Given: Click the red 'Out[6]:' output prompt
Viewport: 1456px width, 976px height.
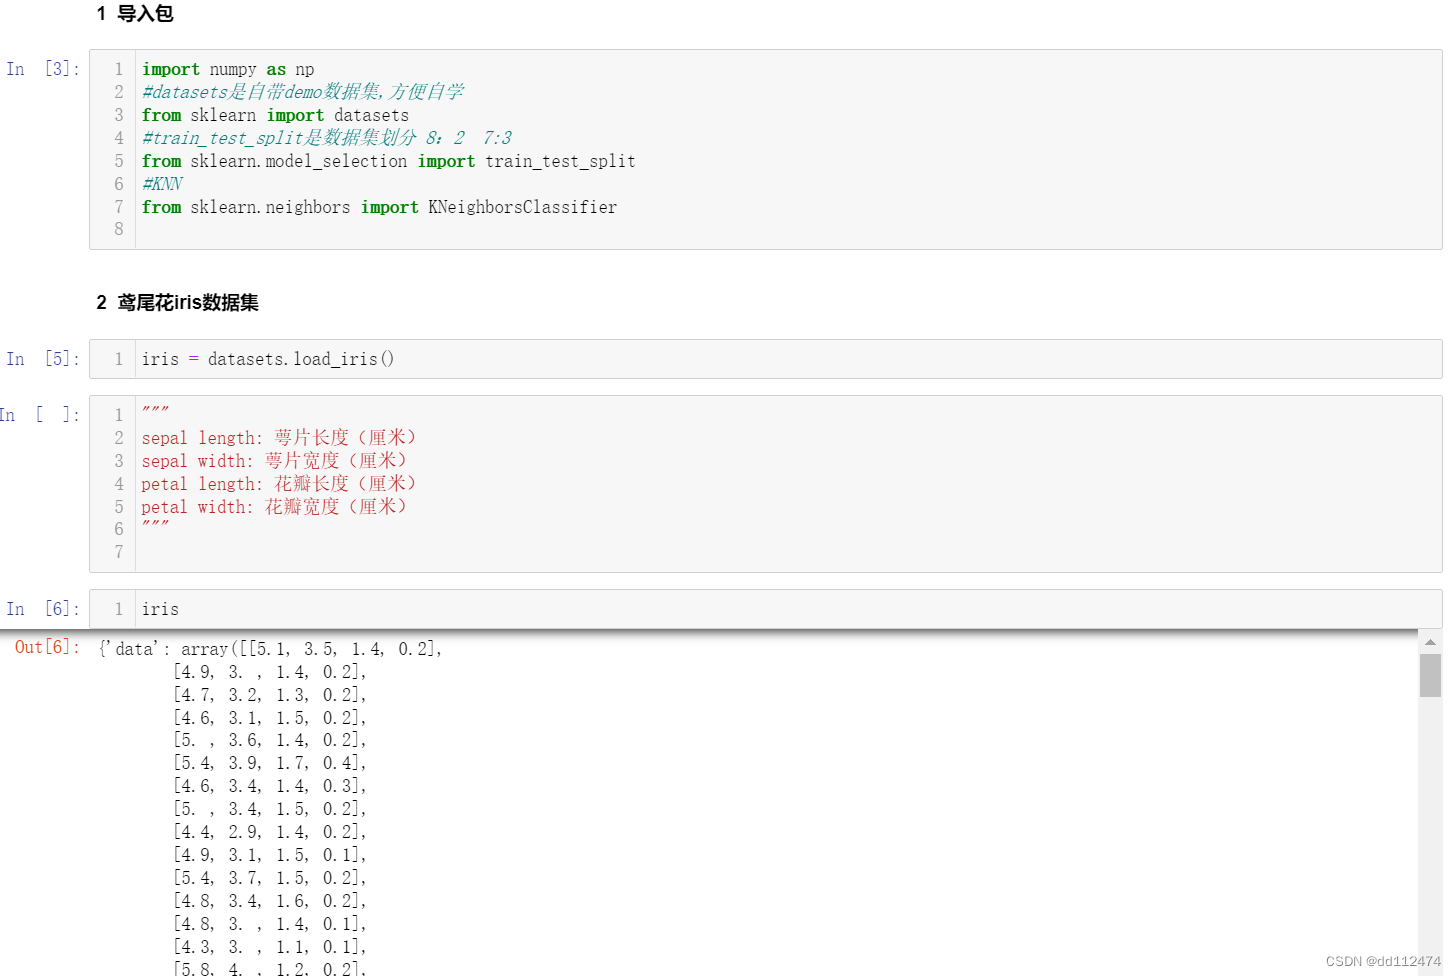Looking at the screenshot, I should [x=47, y=647].
